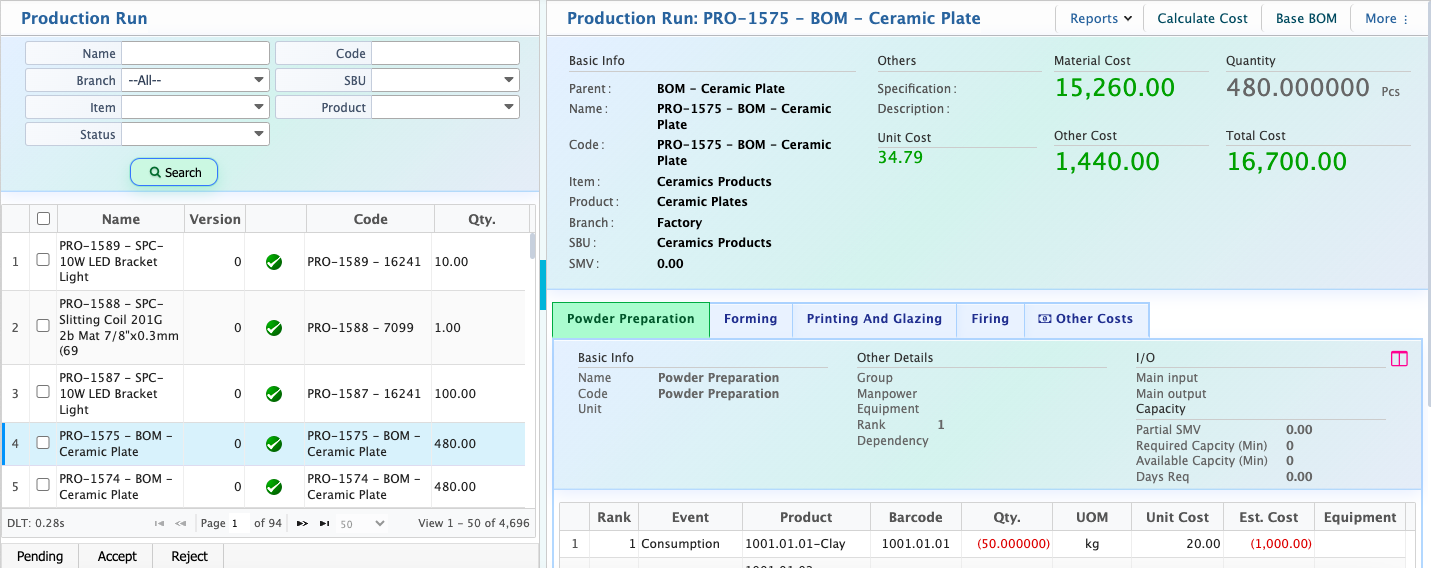The height and width of the screenshot is (568, 1431).
Task: Open the rows-per-page dropdown showing 50
Action: click(362, 523)
